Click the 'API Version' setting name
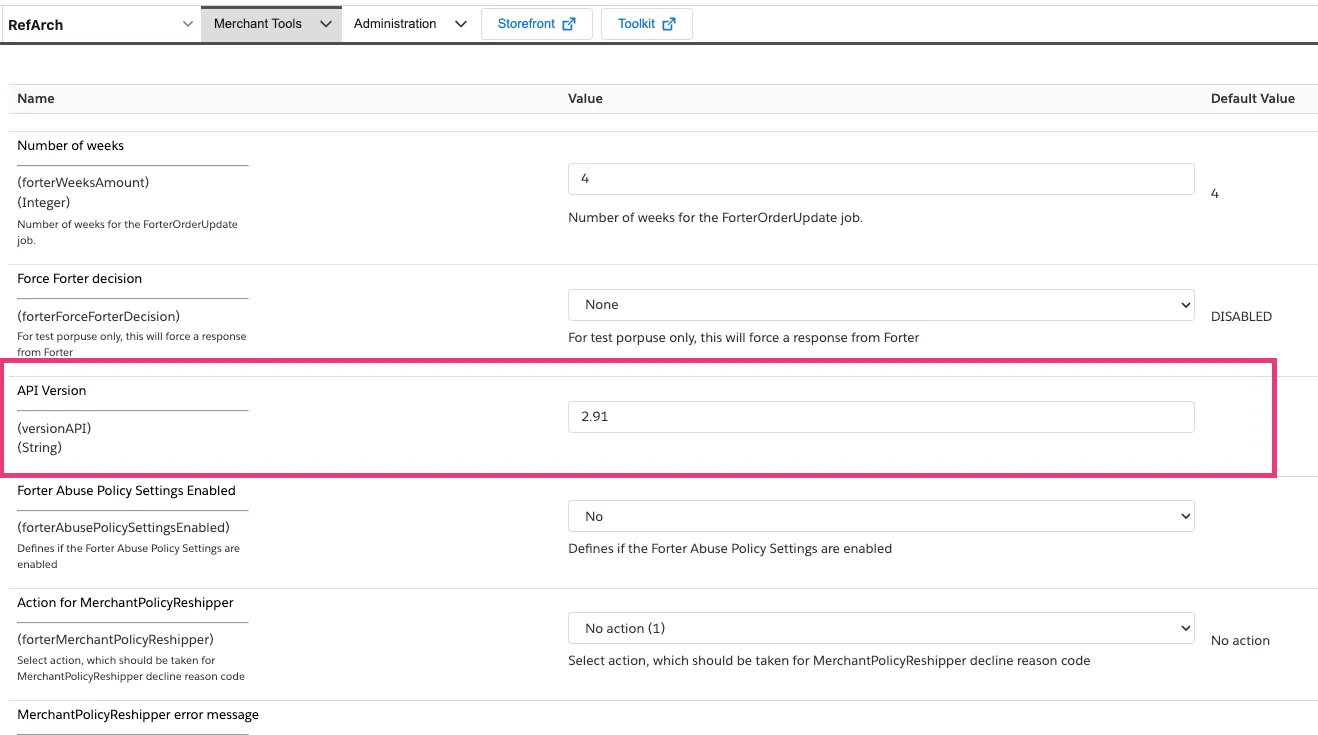 coord(52,390)
